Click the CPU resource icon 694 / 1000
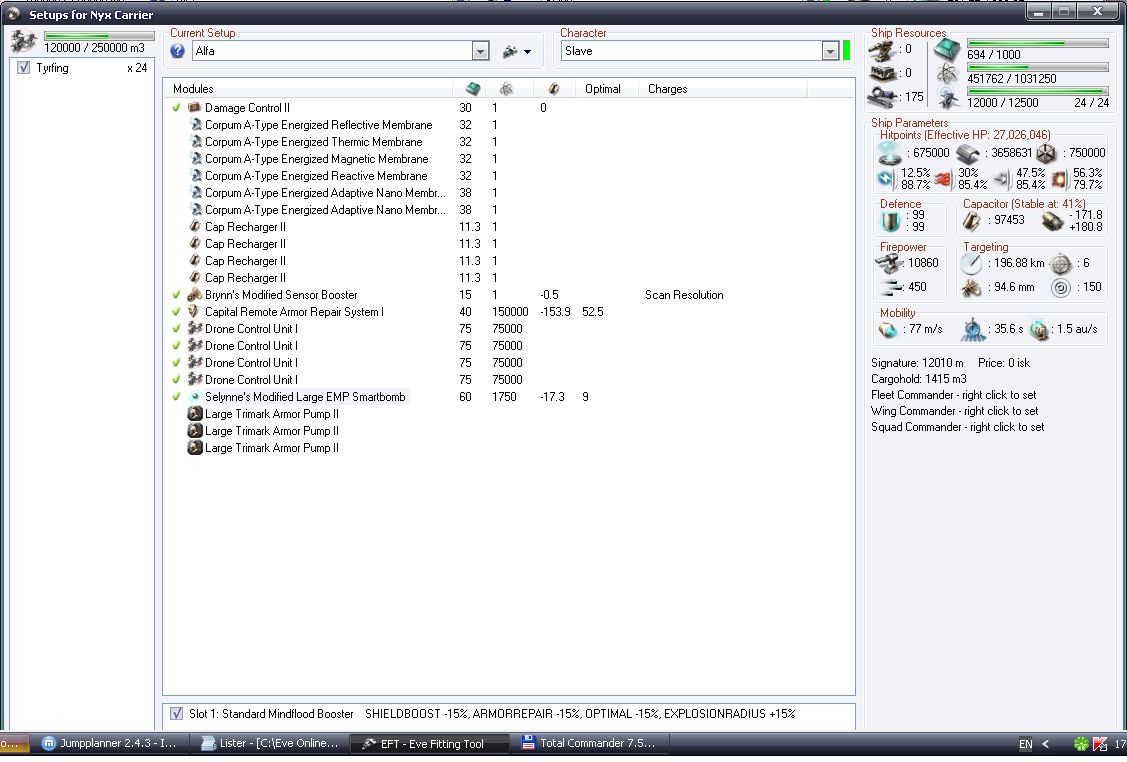Image resolution: width=1127 pixels, height=762 pixels. [947, 50]
